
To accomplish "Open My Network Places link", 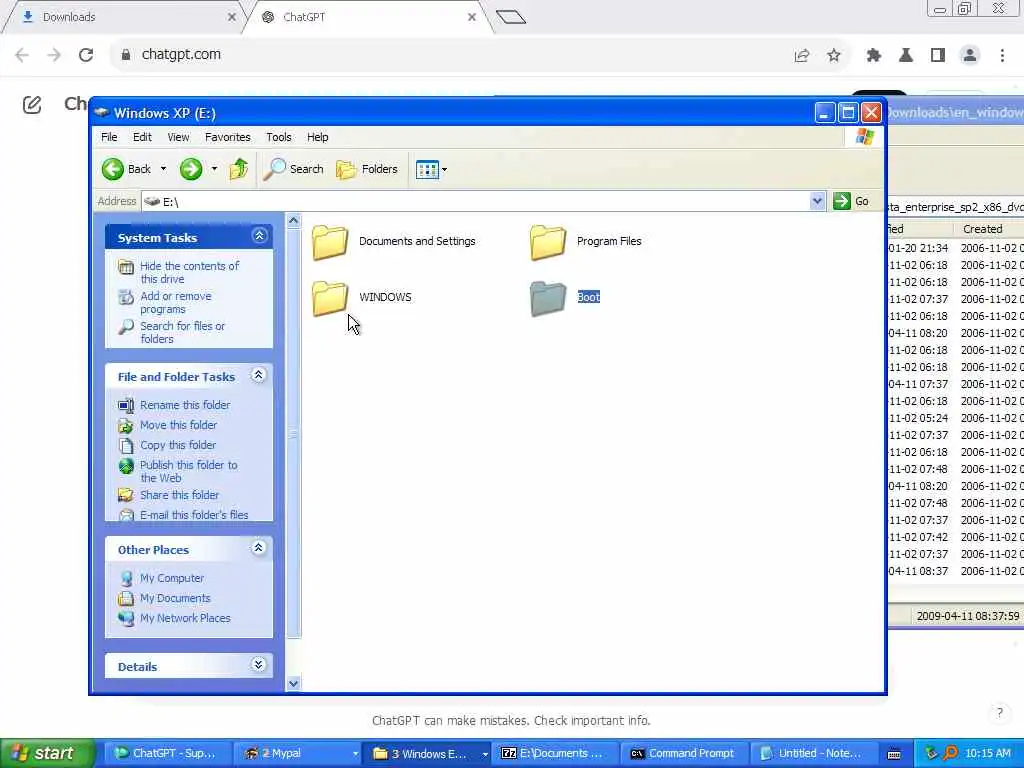I will [185, 618].
